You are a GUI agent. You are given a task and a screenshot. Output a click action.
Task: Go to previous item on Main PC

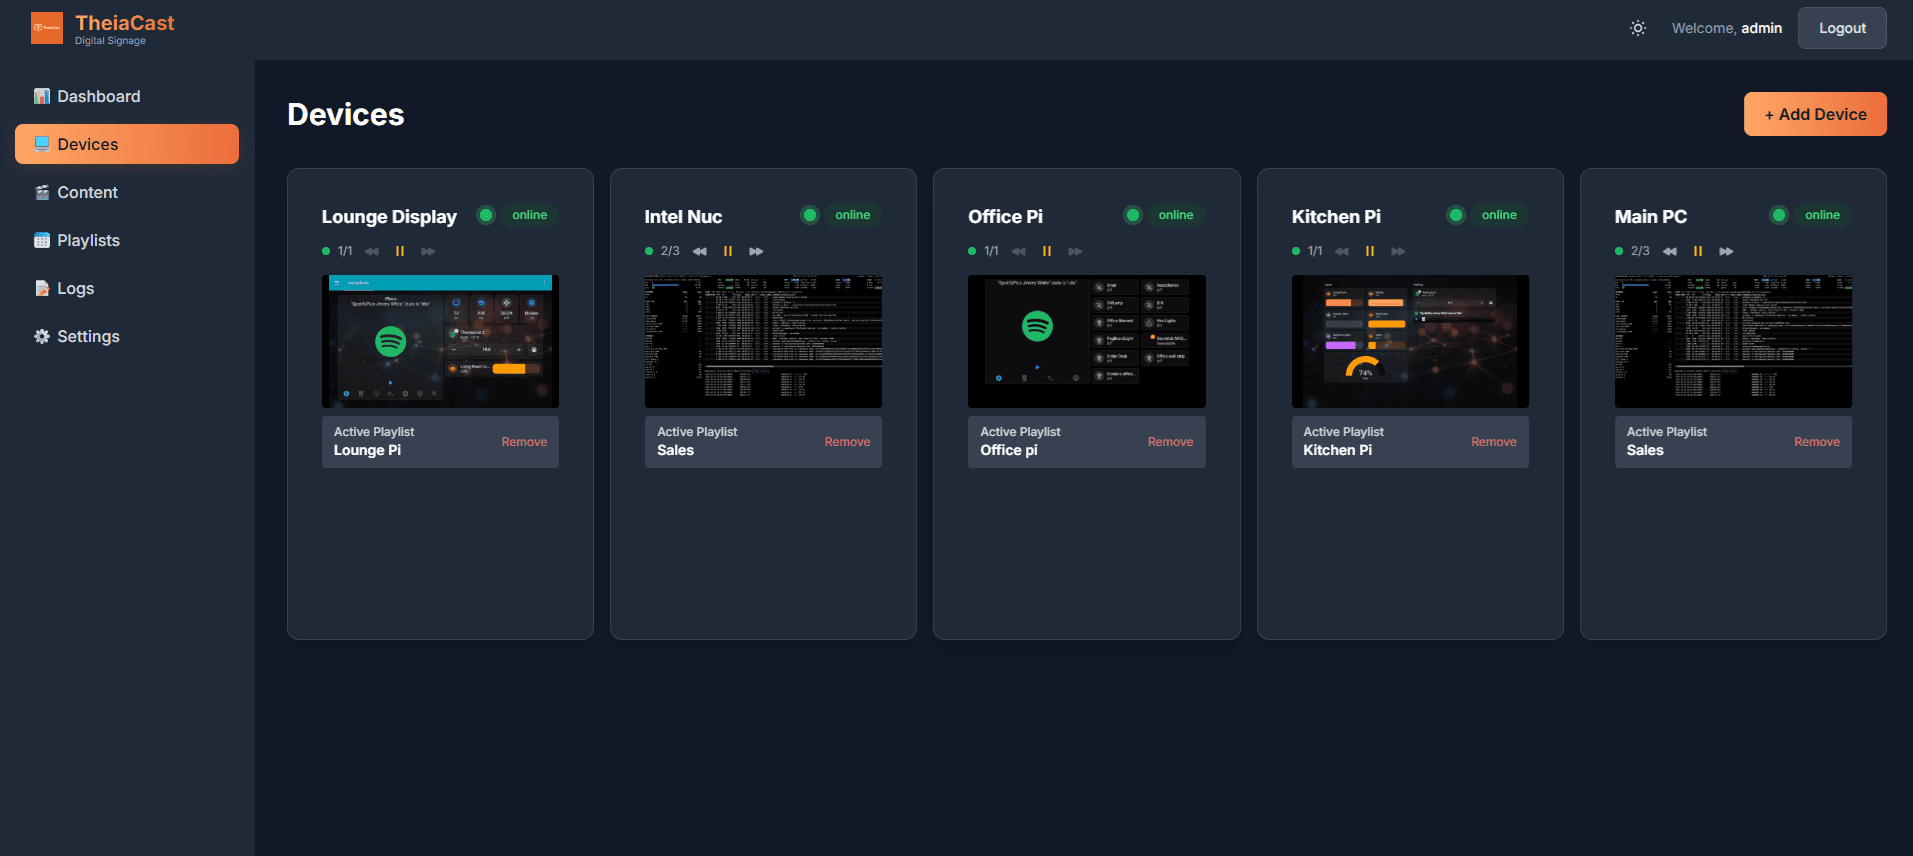(x=1669, y=251)
